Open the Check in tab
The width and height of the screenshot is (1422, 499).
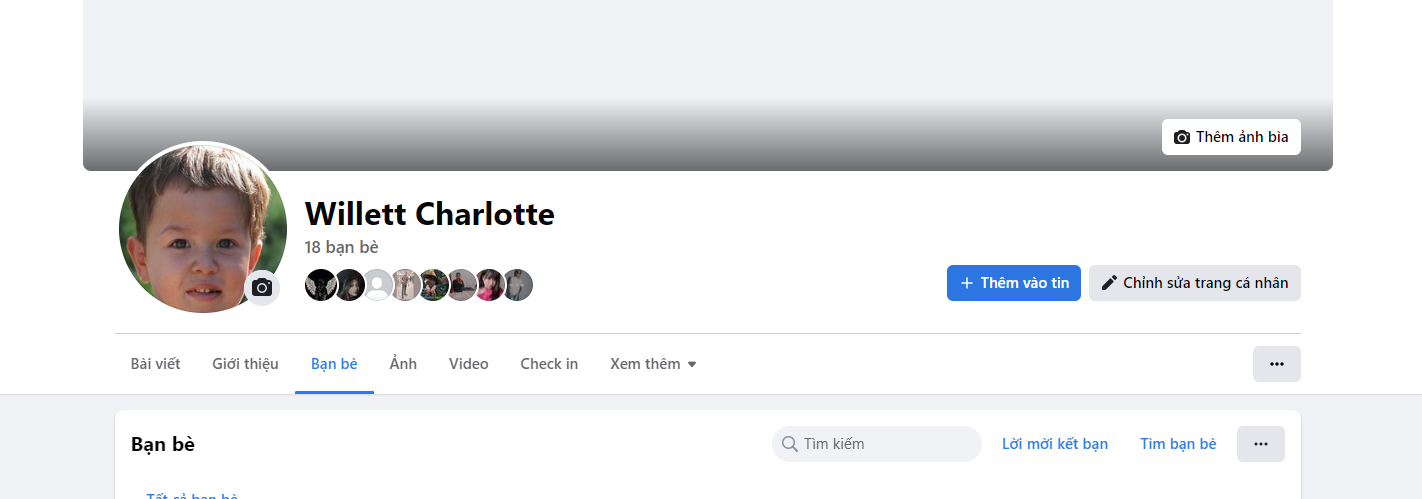click(x=549, y=364)
